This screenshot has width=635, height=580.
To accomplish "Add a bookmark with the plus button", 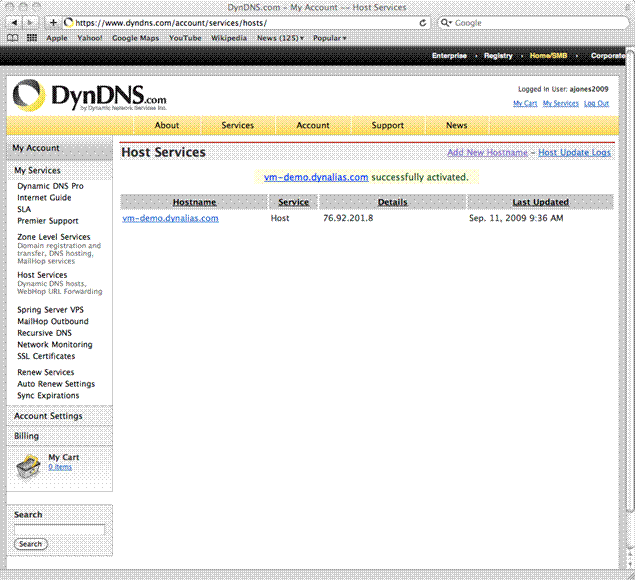I will pyautogui.click(x=53, y=23).
